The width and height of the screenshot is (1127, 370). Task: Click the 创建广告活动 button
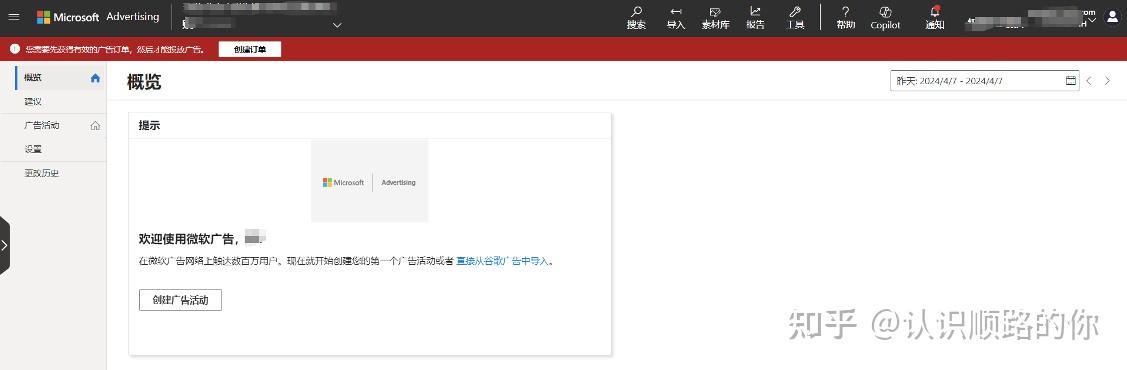click(180, 300)
